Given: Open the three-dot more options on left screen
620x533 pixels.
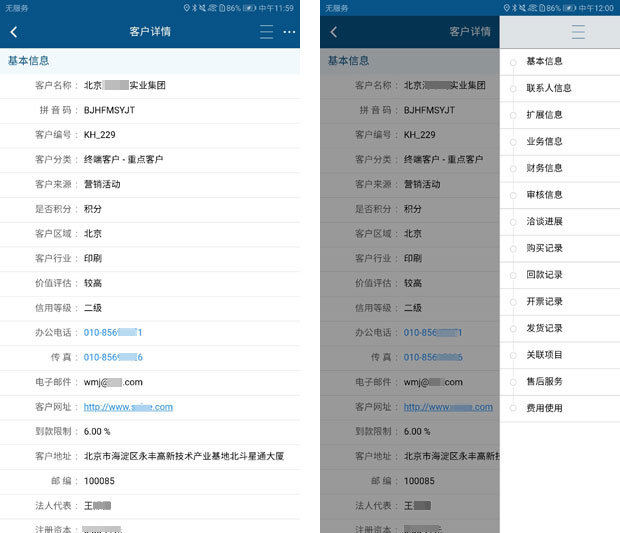Looking at the screenshot, I should coord(289,32).
